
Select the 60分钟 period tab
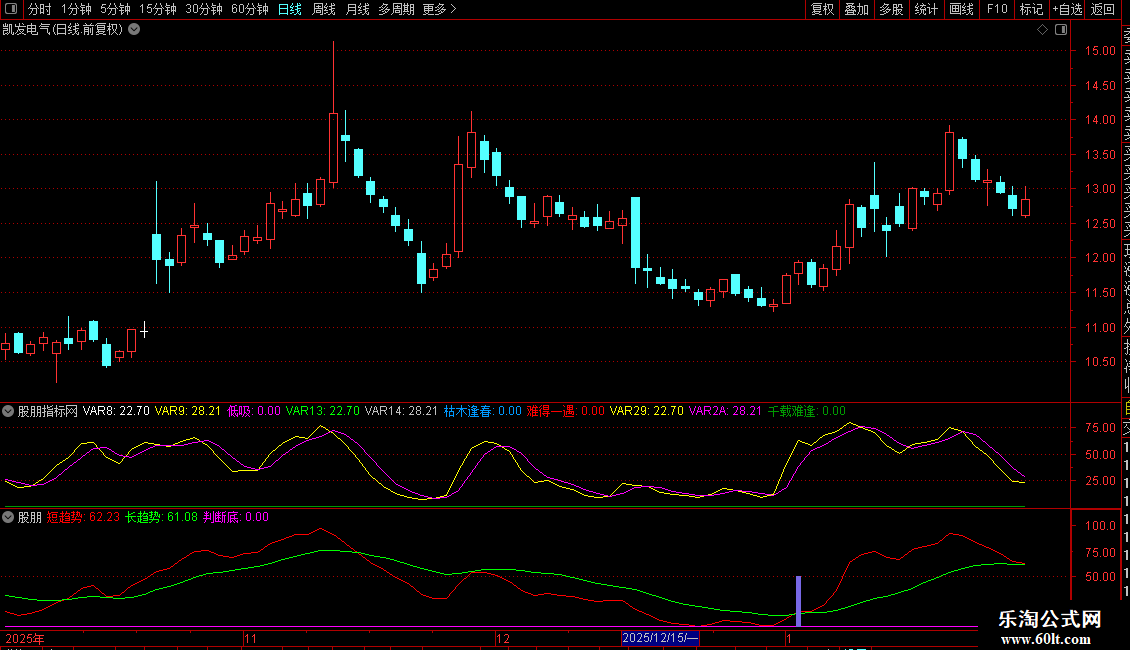(x=249, y=9)
